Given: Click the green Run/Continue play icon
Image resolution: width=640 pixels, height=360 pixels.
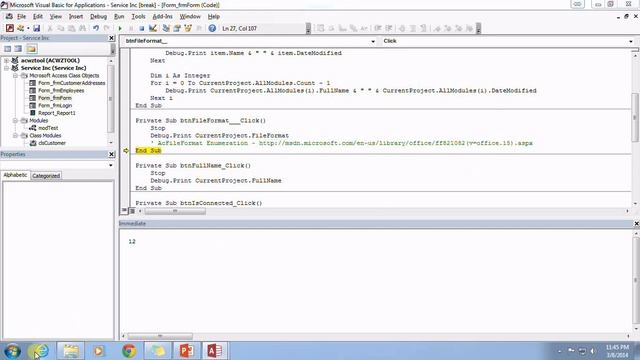Looking at the screenshot, I should pos(120,28).
